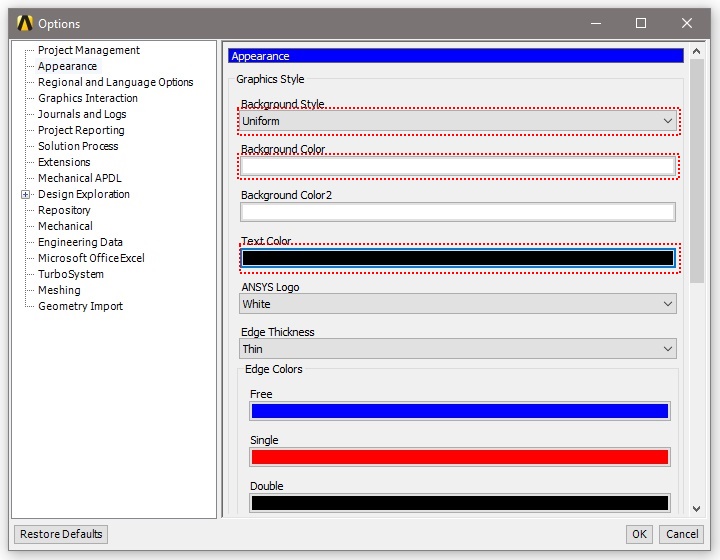720x560 pixels.
Task: Open Engineering Data options
Action: coord(80,242)
